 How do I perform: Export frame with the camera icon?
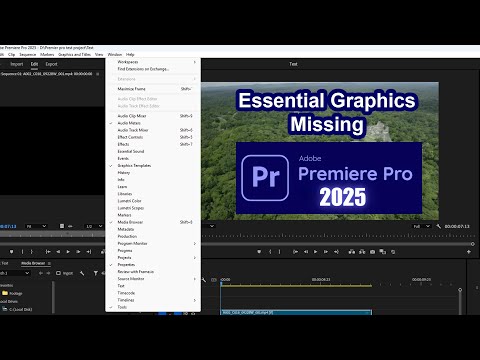tap(373, 252)
